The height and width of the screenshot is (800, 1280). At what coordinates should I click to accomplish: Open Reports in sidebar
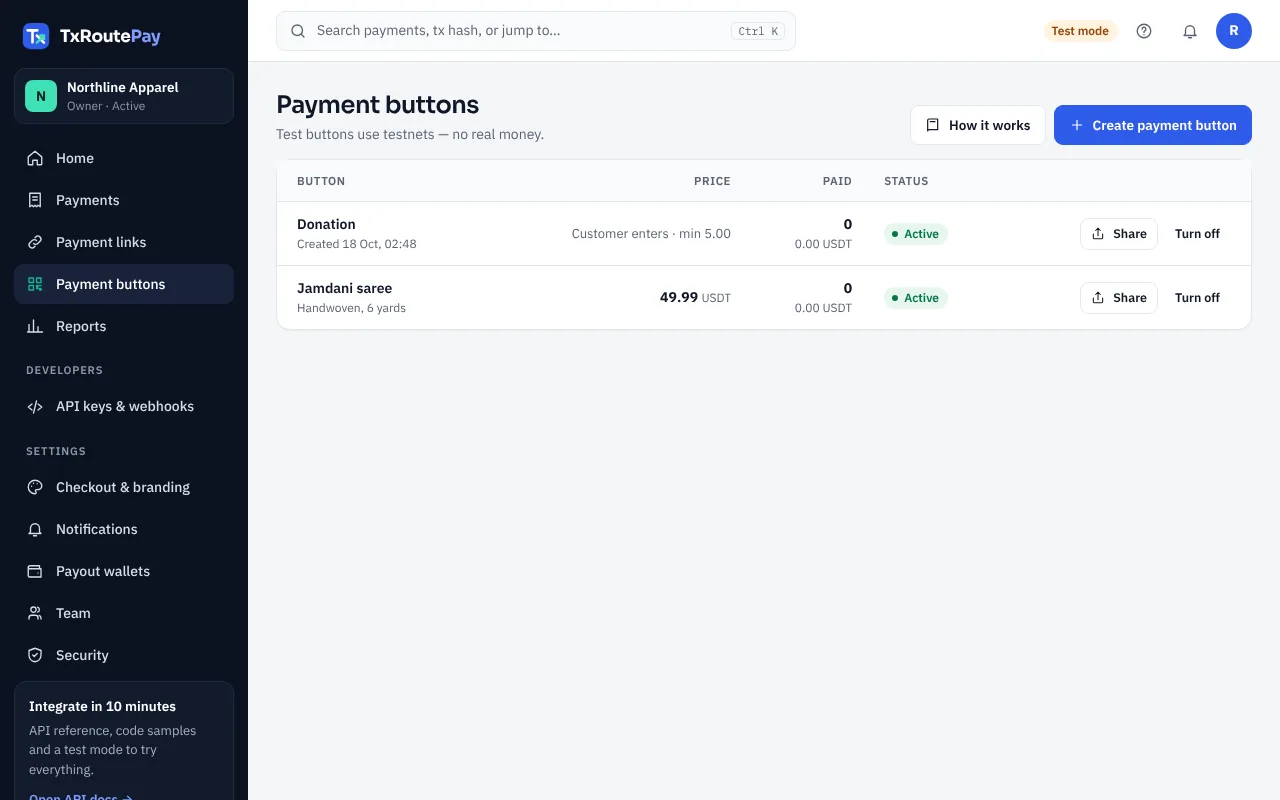point(124,326)
